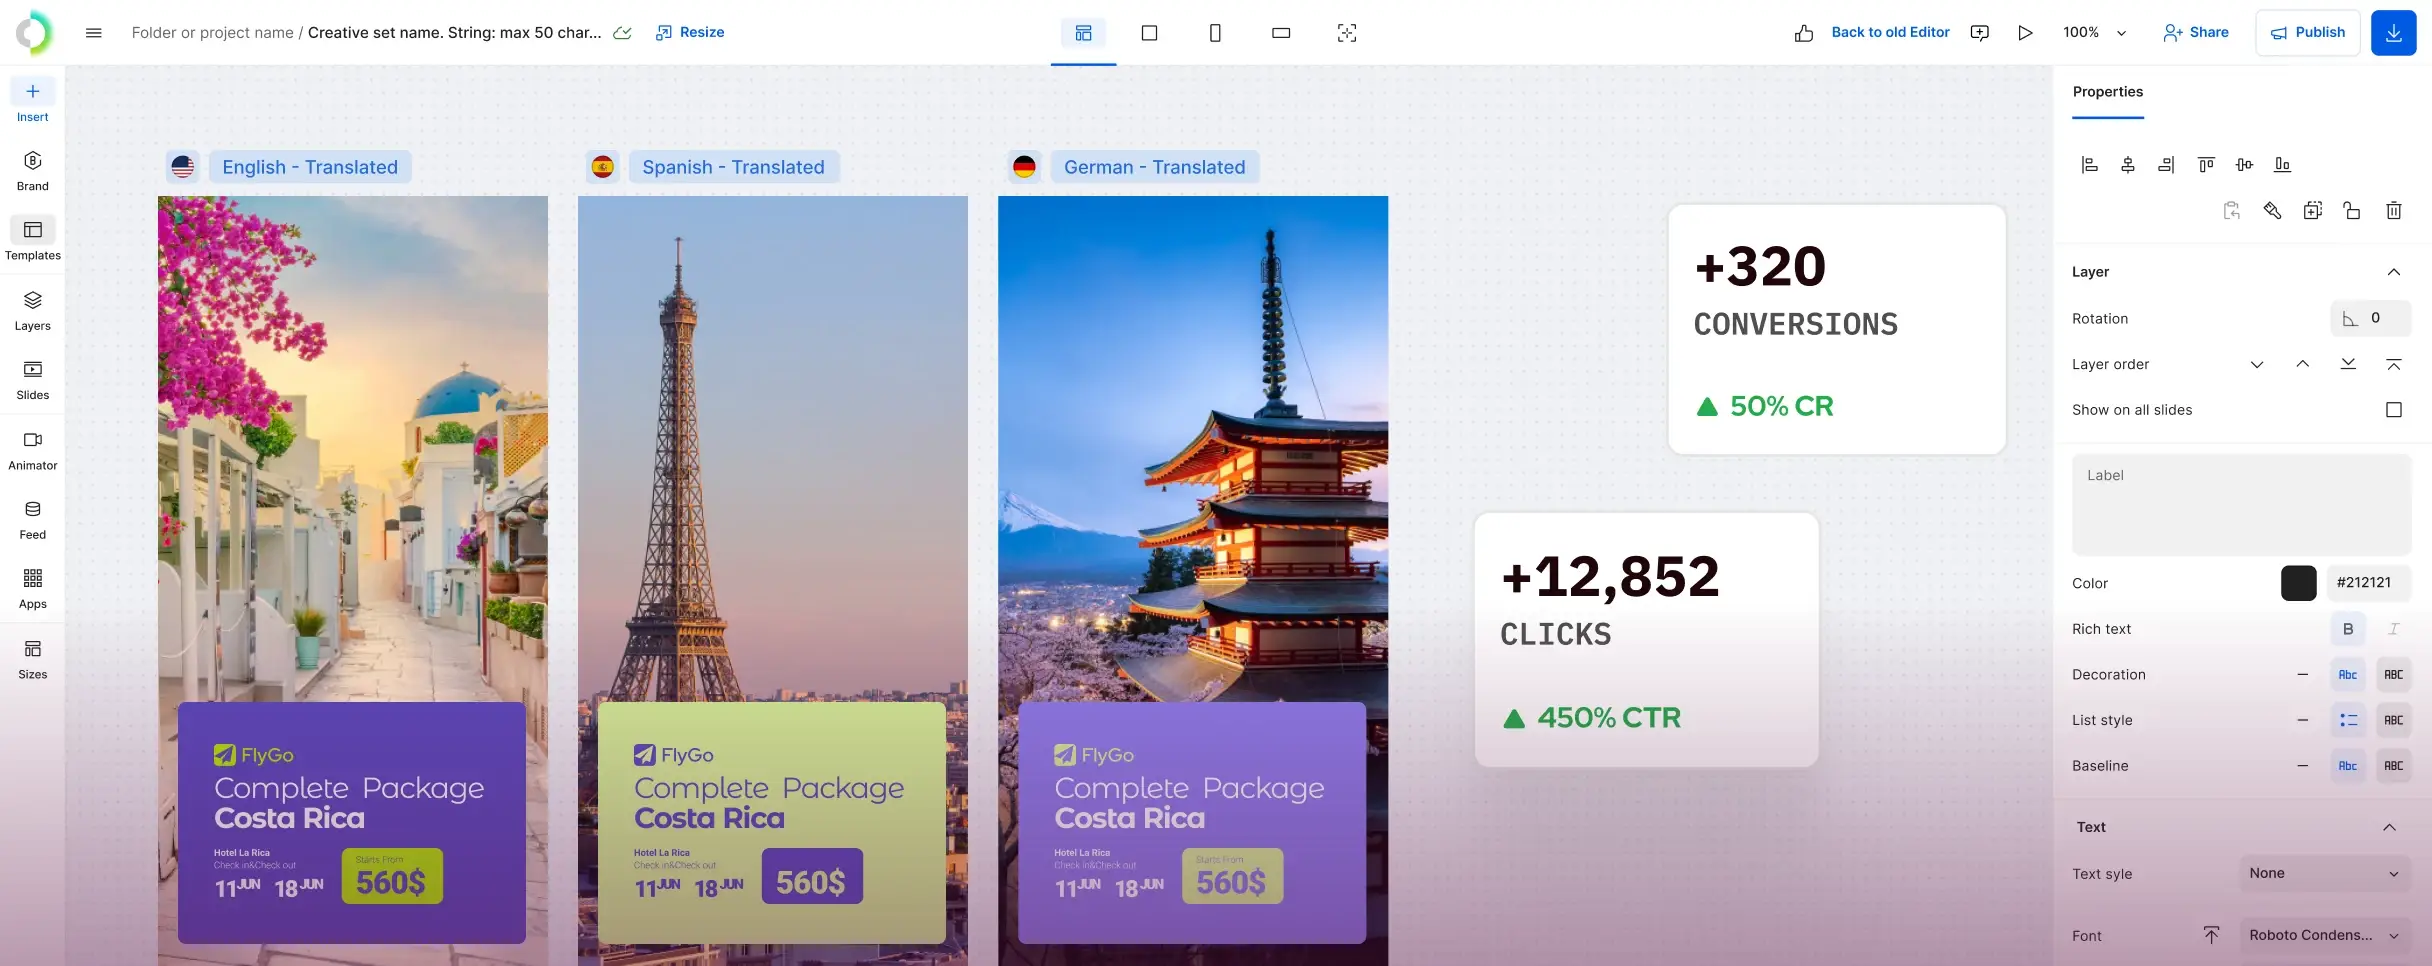Switch to the Properties tab
Screen dimensions: 2432x966
tap(2107, 92)
